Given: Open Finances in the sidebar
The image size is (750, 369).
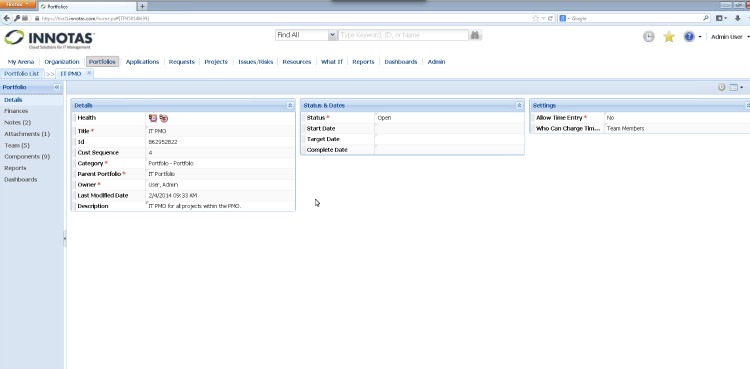Looking at the screenshot, I should tap(16, 111).
